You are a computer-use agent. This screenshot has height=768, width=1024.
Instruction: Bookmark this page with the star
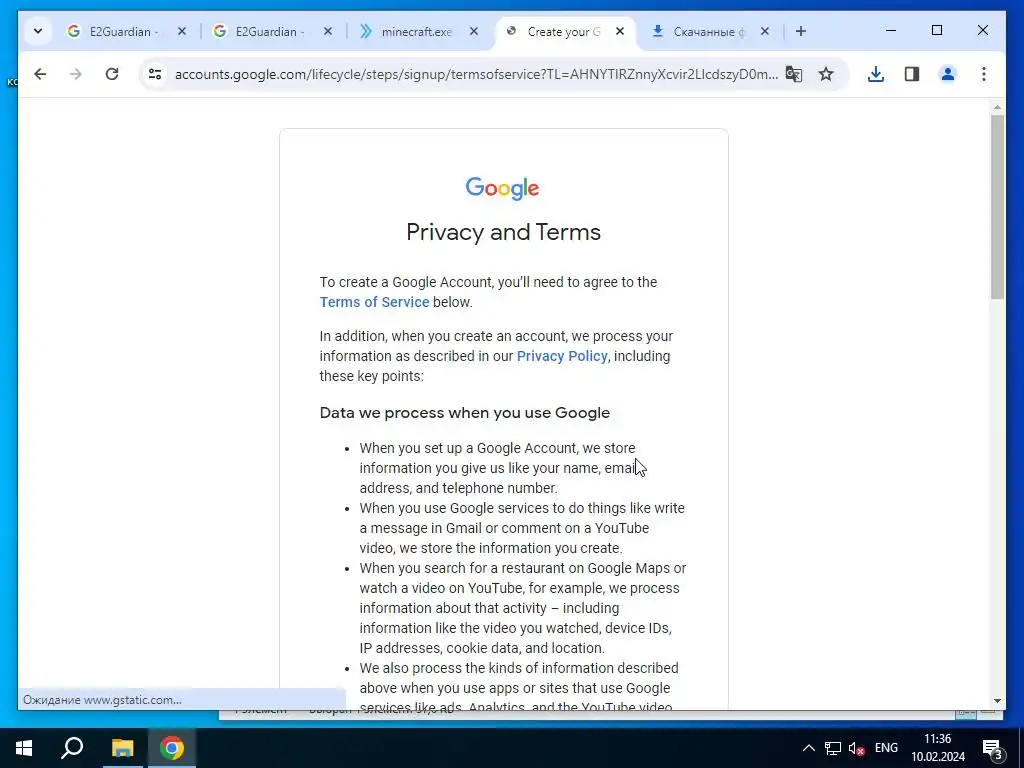tap(826, 74)
